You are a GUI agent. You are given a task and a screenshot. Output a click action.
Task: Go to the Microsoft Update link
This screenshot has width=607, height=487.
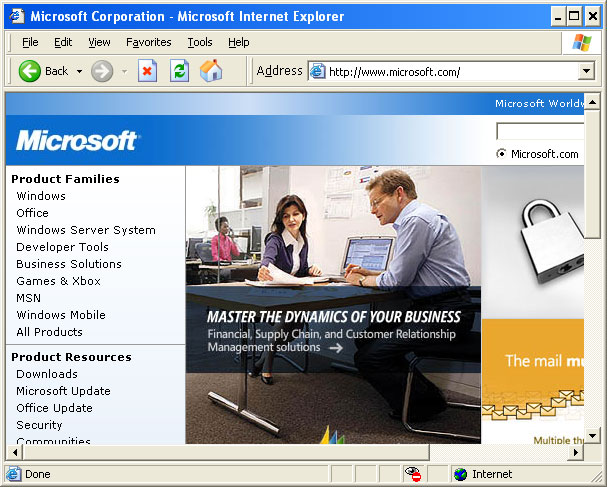click(x=63, y=391)
